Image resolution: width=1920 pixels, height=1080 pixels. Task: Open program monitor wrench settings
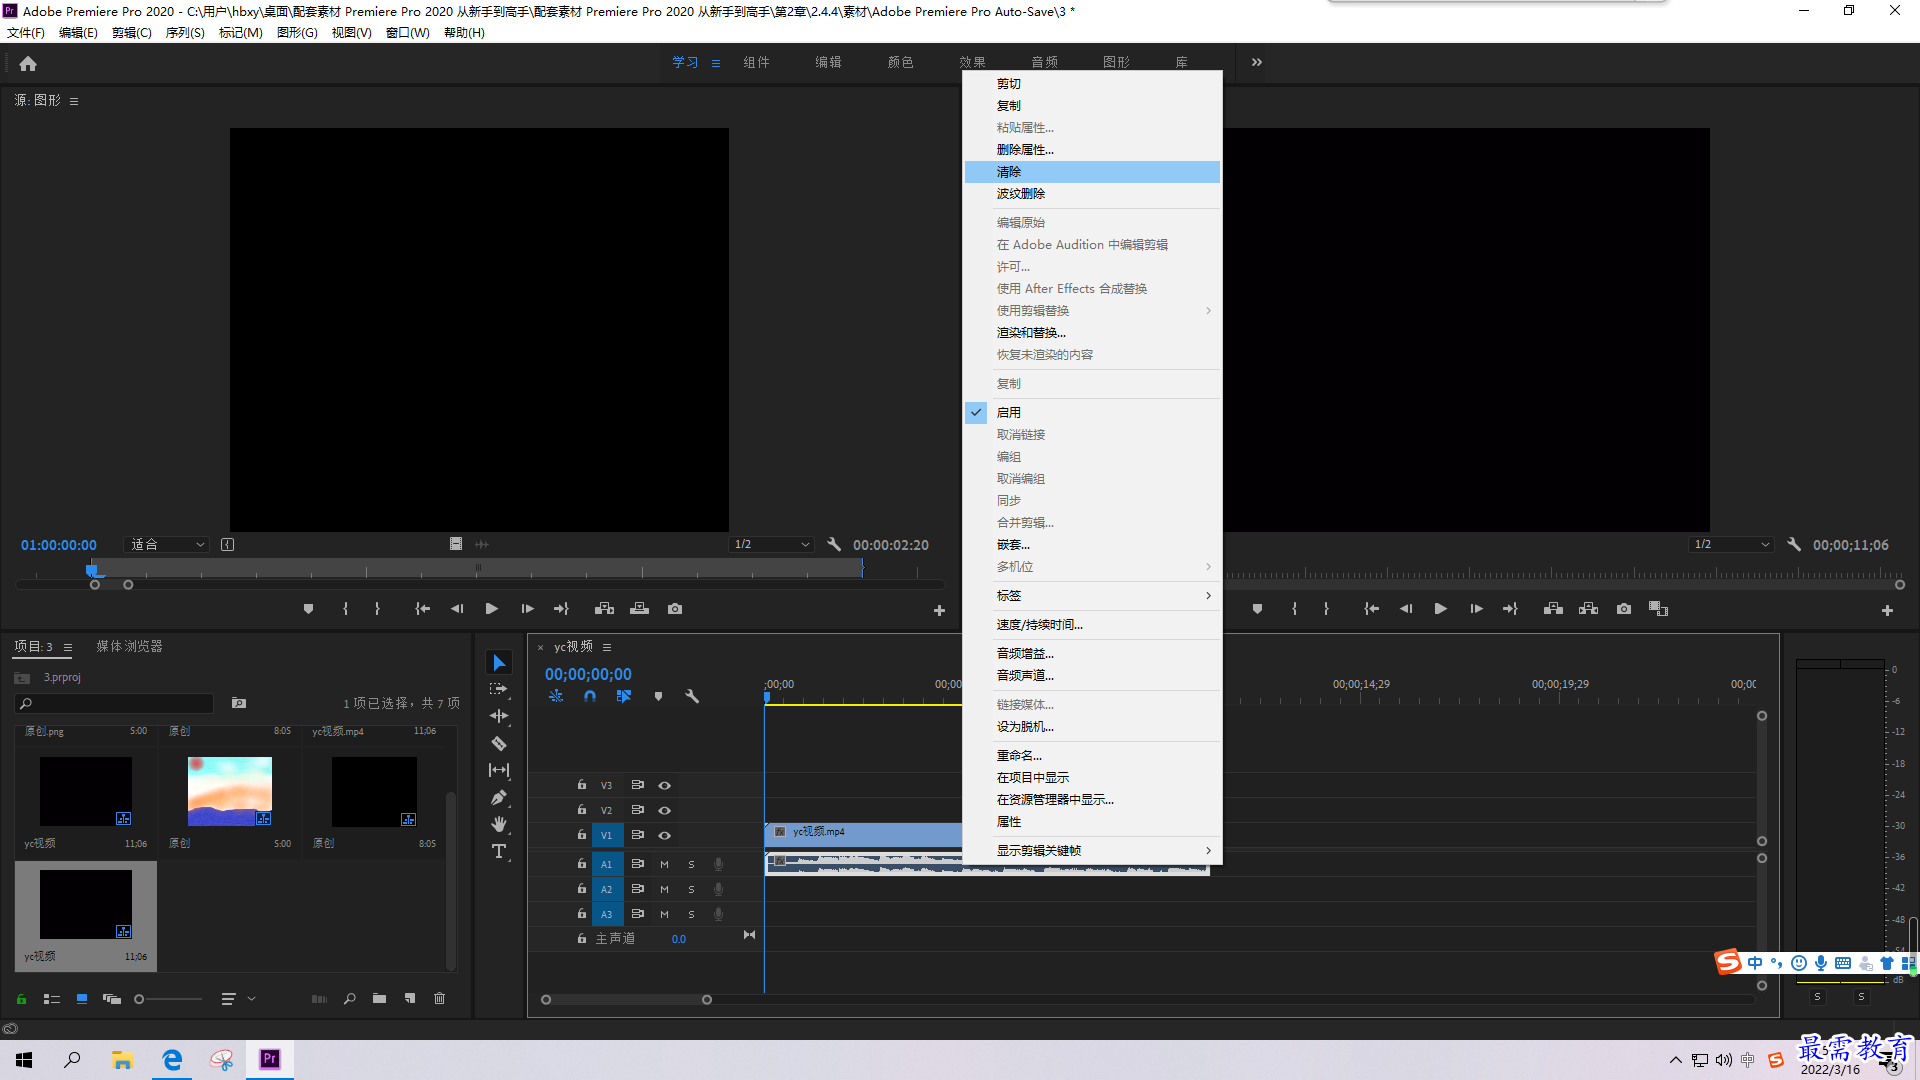1794,544
